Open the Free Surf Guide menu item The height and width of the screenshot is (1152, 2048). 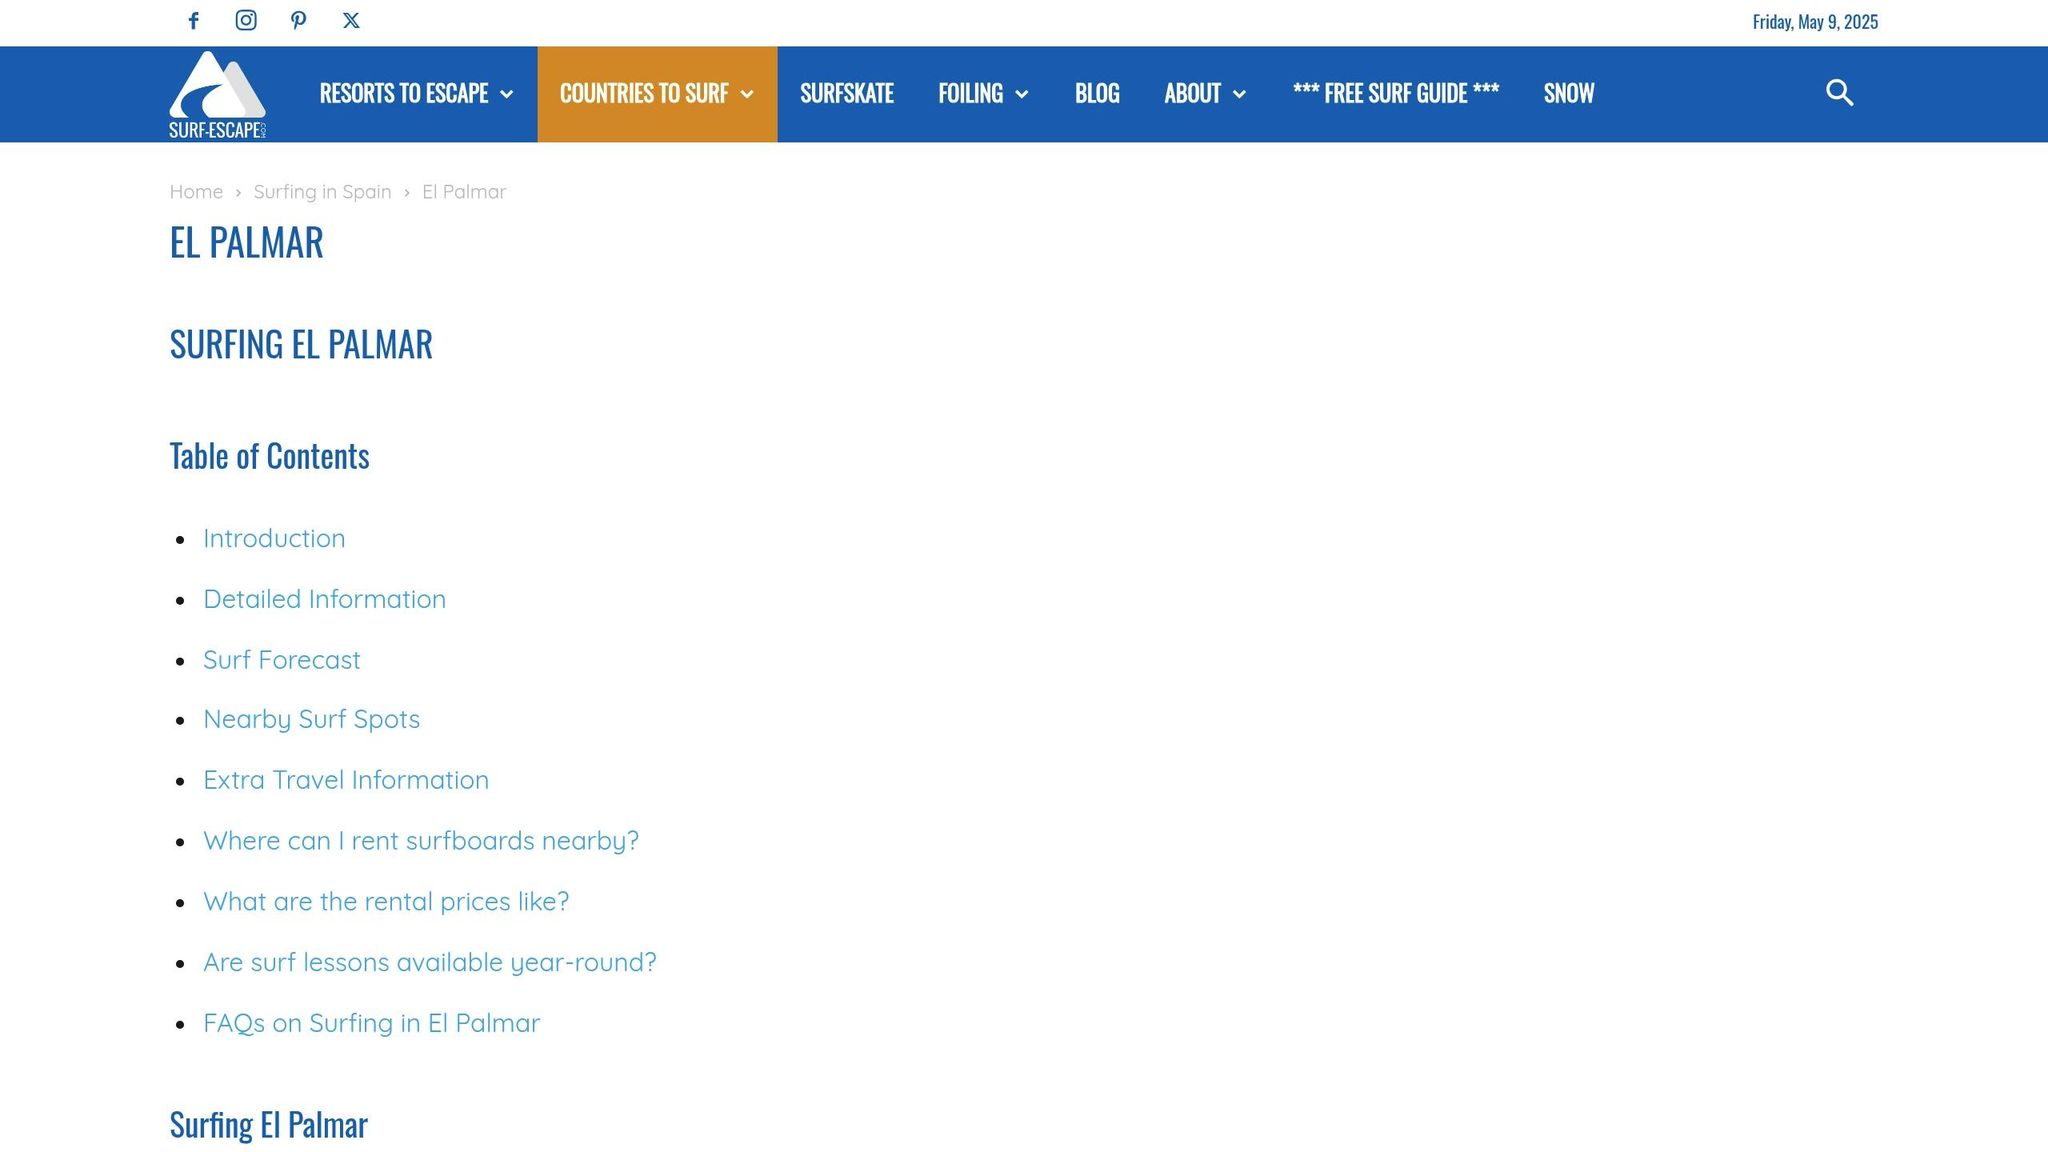[x=1395, y=94]
